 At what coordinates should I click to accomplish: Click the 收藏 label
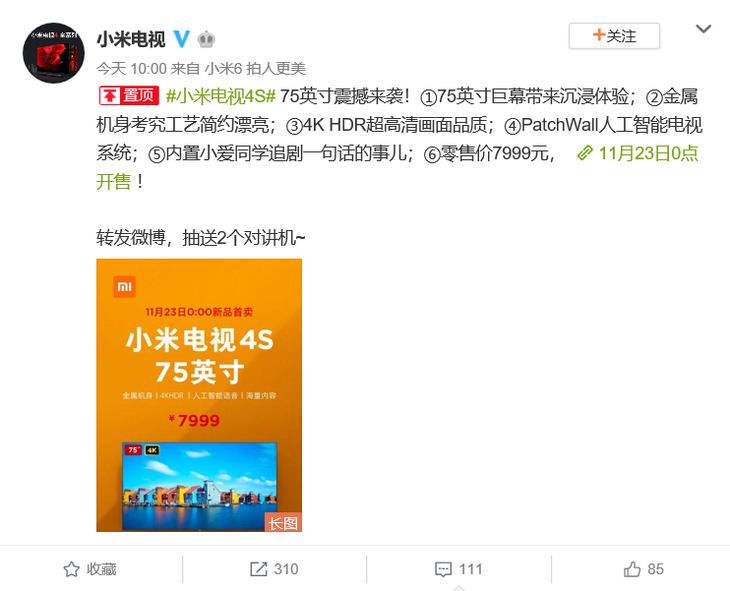[101, 569]
